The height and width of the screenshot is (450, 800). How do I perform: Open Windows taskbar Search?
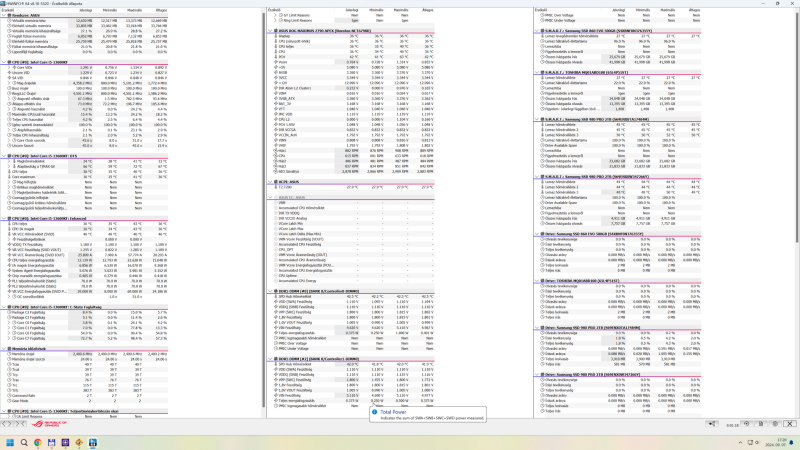click(x=24, y=442)
